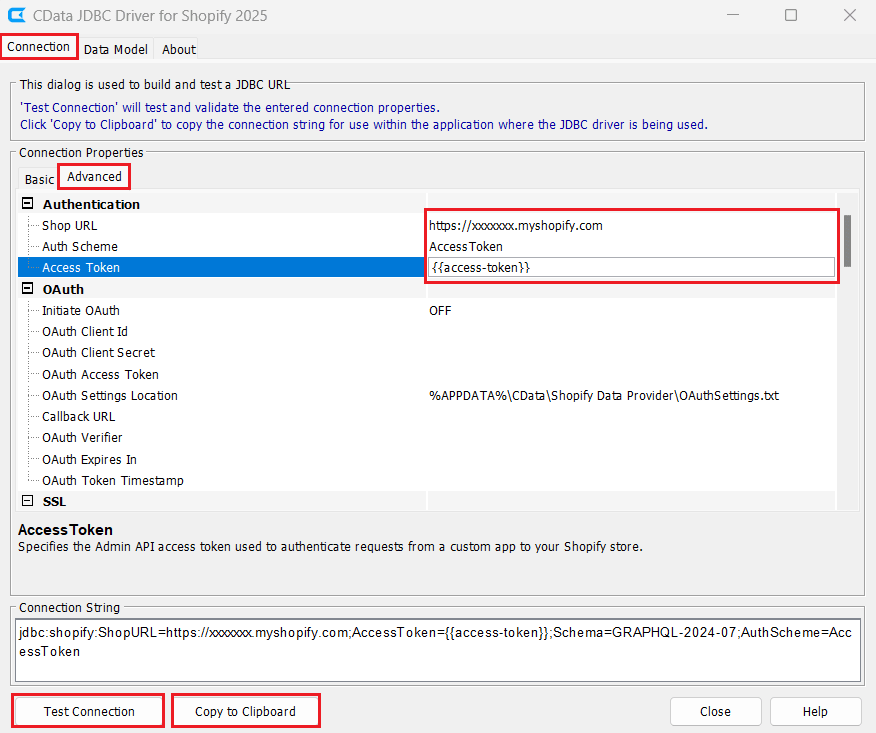This screenshot has width=876, height=733.
Task: Collapse the OAuth property group
Action: click(x=27, y=289)
